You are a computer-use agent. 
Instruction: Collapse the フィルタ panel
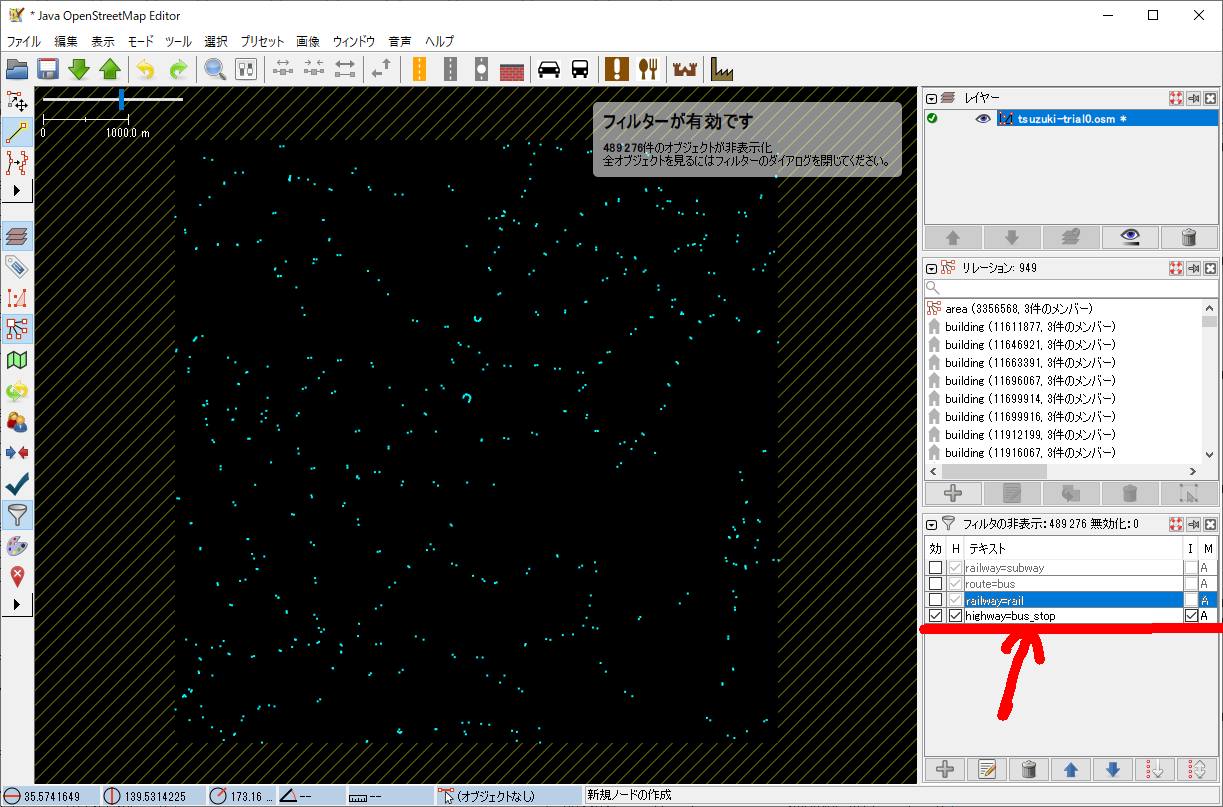pos(932,524)
